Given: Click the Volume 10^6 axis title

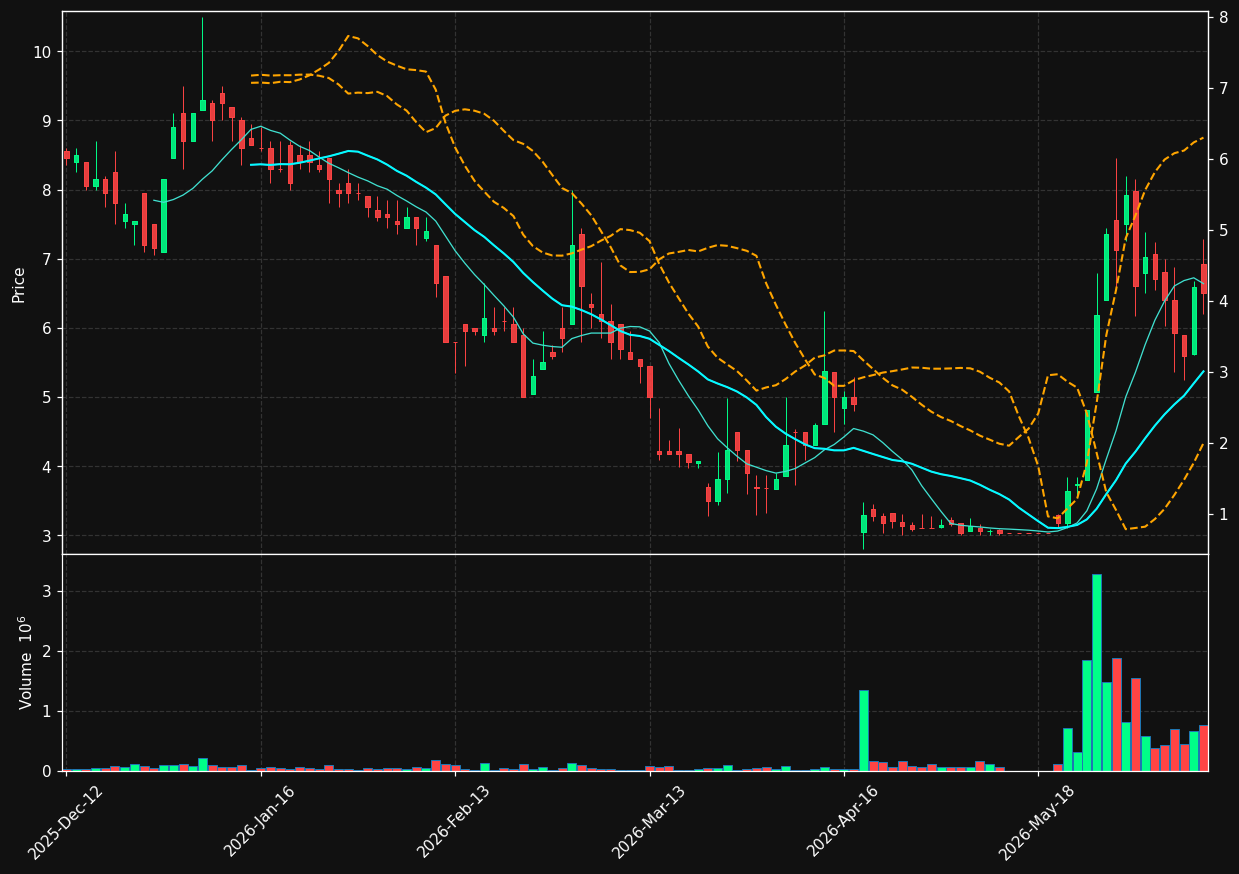Looking at the screenshot, I should (x=26, y=662).
